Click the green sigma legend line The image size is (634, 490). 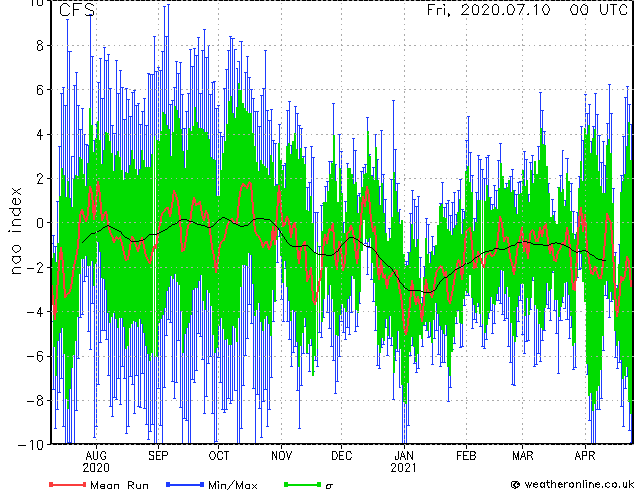[x=302, y=484]
